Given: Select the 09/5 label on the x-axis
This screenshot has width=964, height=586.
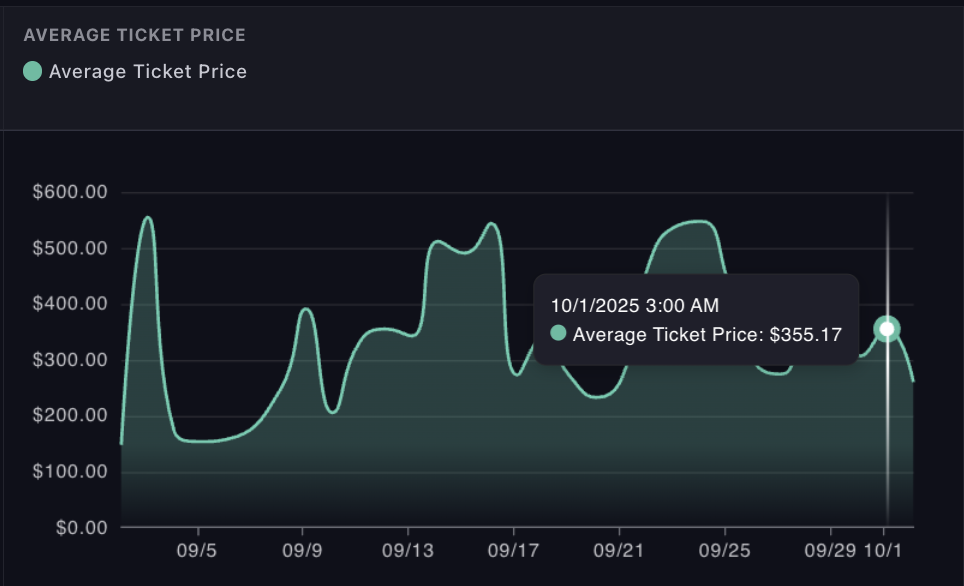Looking at the screenshot, I should coord(197,551).
